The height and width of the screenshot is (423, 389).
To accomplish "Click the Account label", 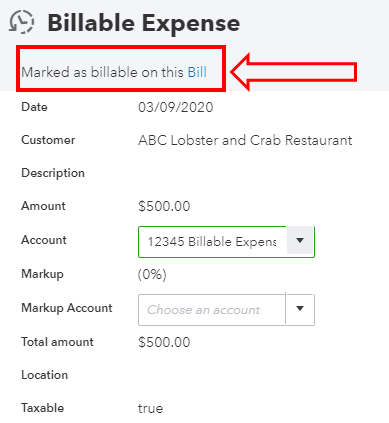I will [44, 240].
